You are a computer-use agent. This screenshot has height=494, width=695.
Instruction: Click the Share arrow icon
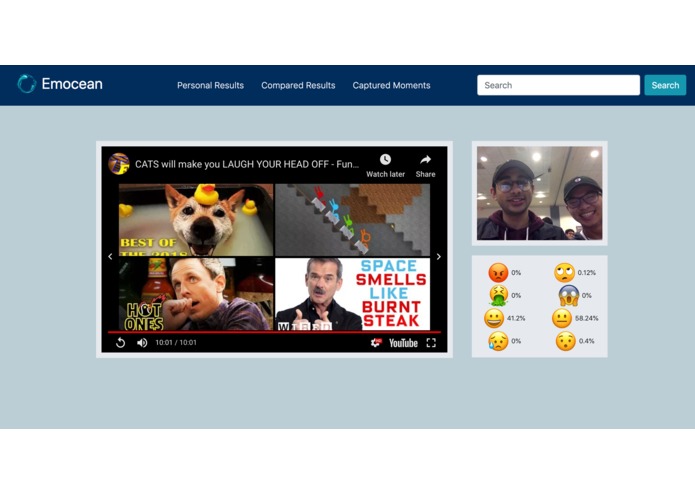coord(426,159)
